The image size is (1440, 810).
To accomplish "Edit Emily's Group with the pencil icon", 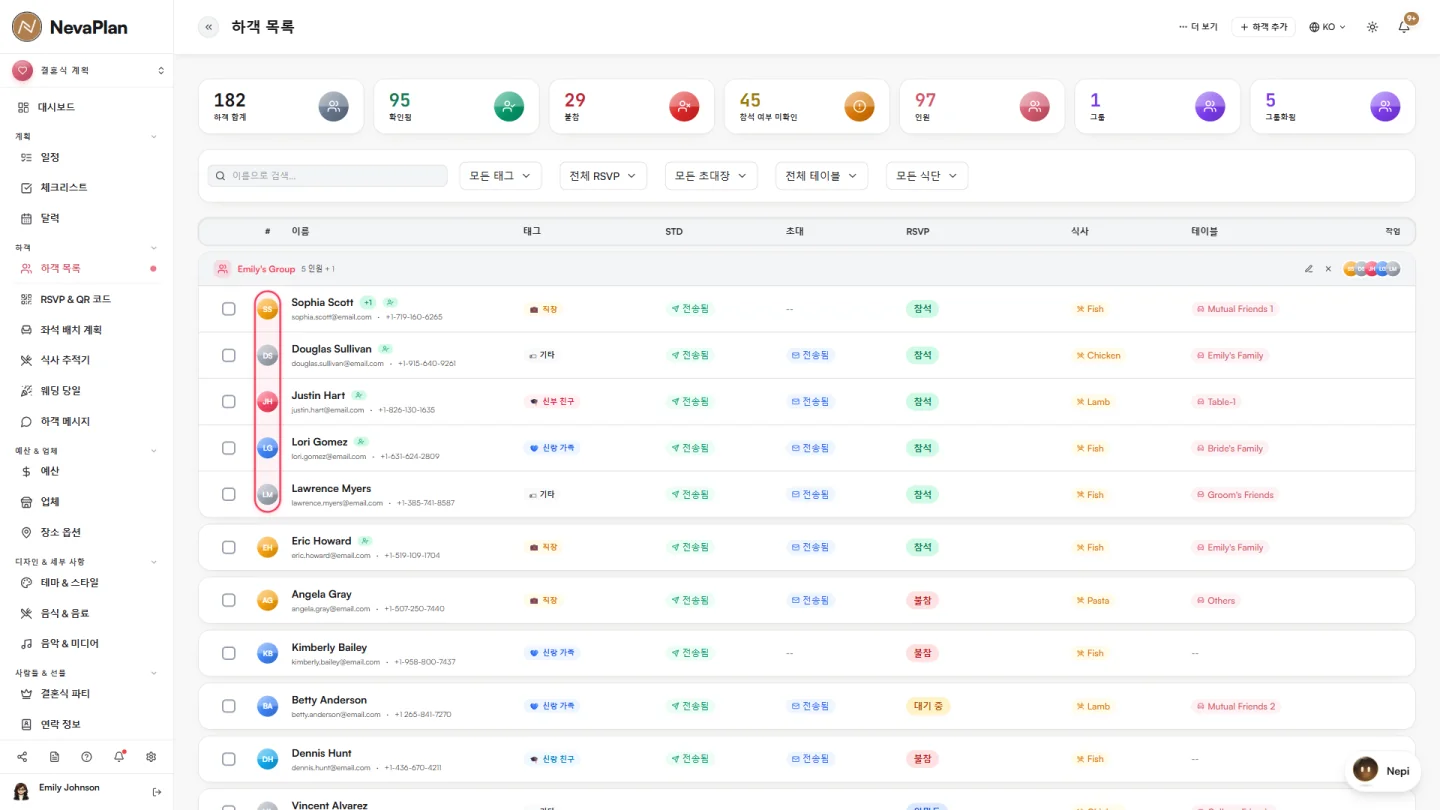I will pyautogui.click(x=1309, y=269).
